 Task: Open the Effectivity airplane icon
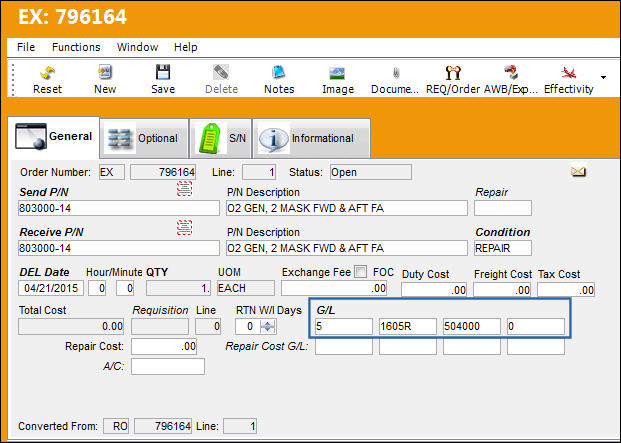tap(568, 73)
